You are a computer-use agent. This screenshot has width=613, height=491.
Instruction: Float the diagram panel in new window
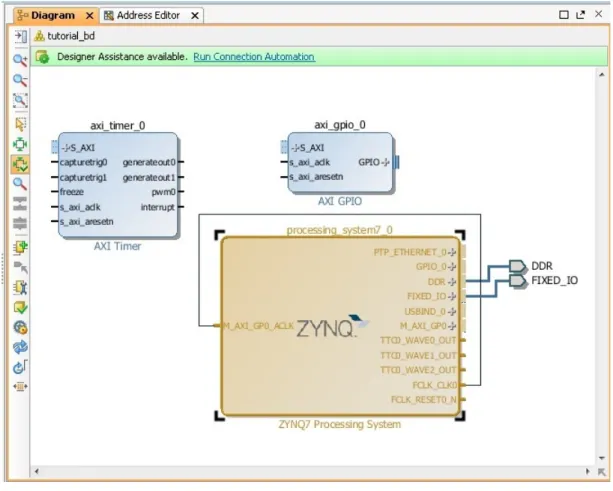(581, 15)
